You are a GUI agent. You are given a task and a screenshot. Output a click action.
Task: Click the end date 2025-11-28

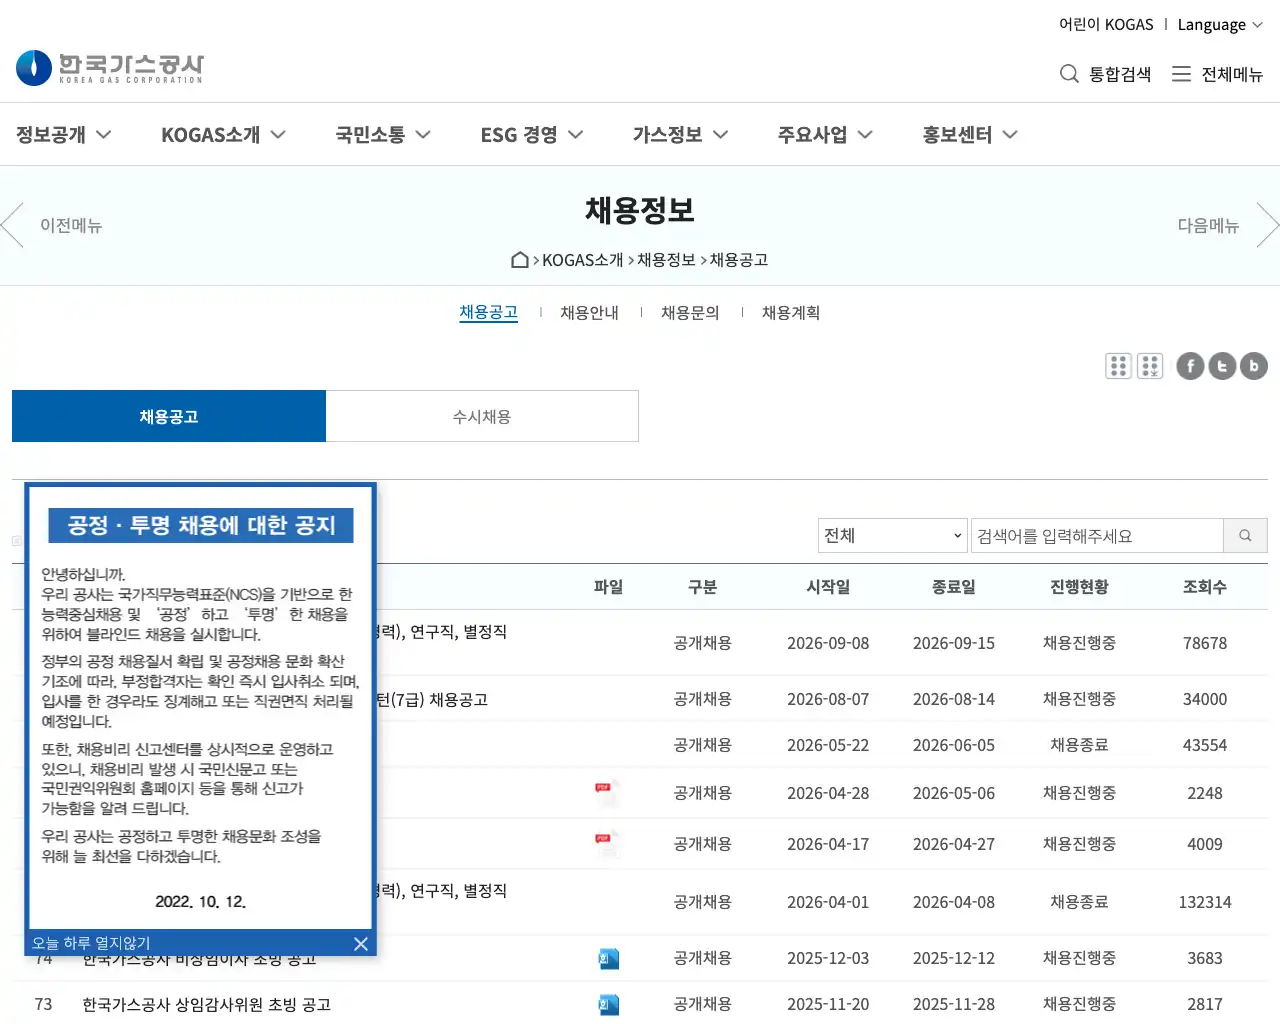pyautogui.click(x=954, y=1004)
